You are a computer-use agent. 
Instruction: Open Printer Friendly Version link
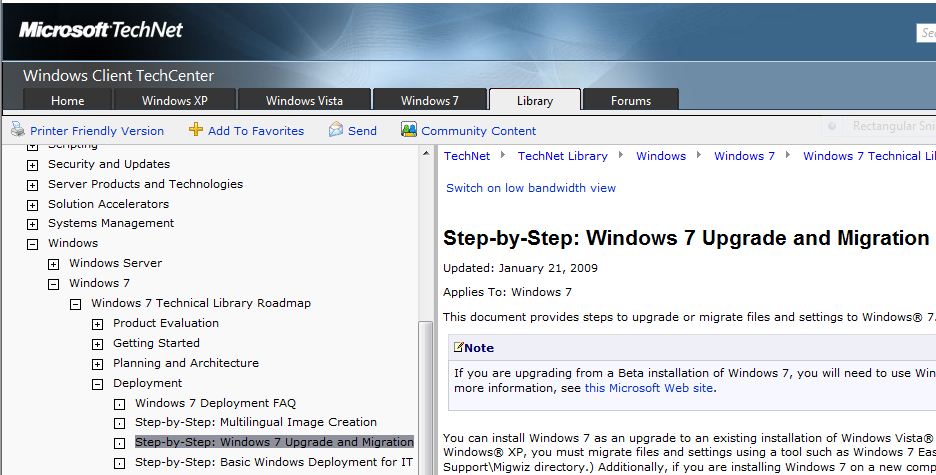coord(97,131)
